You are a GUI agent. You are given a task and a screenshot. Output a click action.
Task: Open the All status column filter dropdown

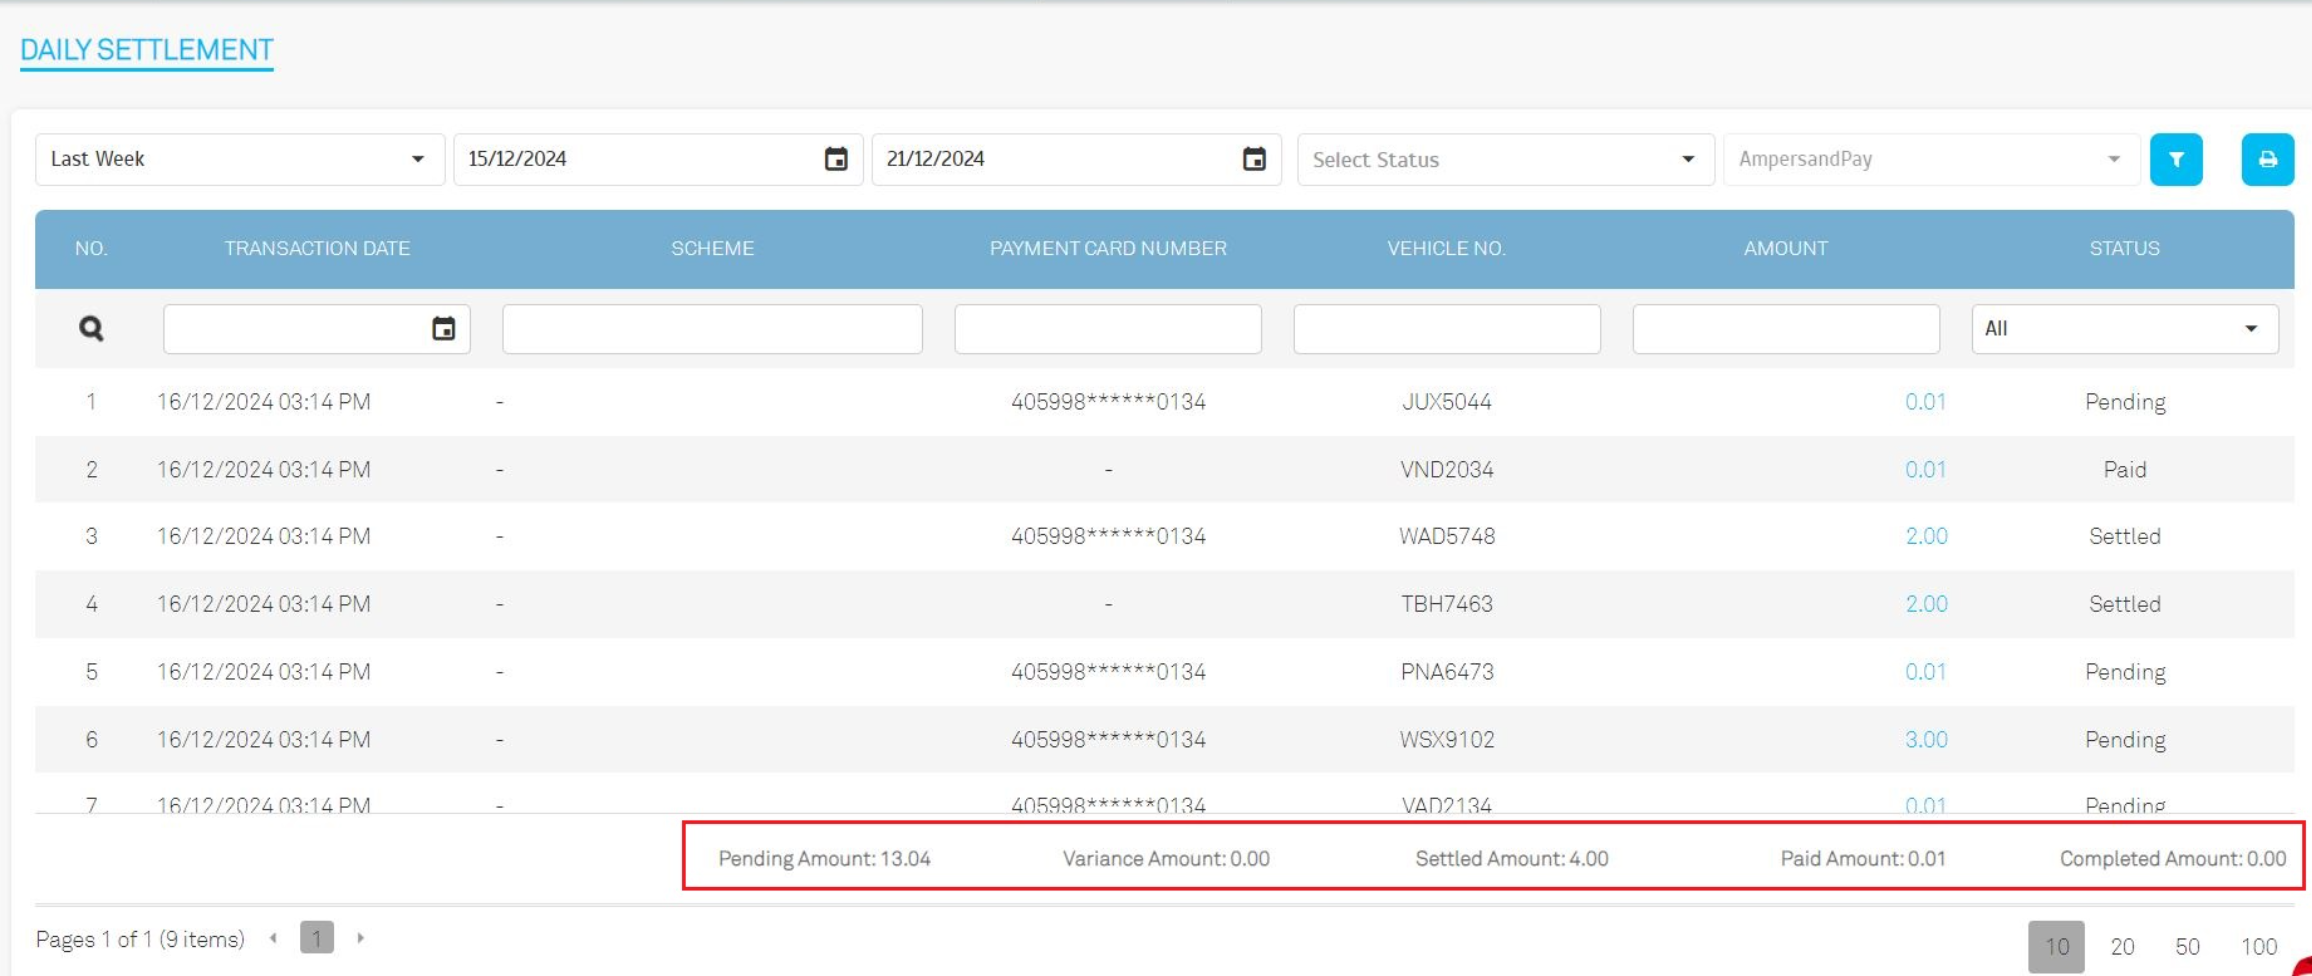tap(2124, 329)
